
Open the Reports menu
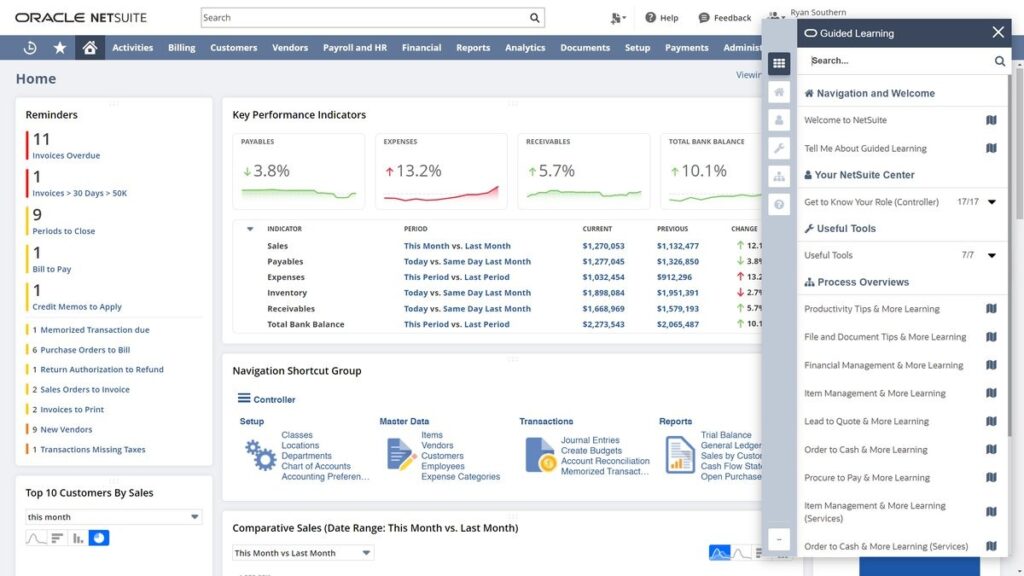(x=473, y=48)
